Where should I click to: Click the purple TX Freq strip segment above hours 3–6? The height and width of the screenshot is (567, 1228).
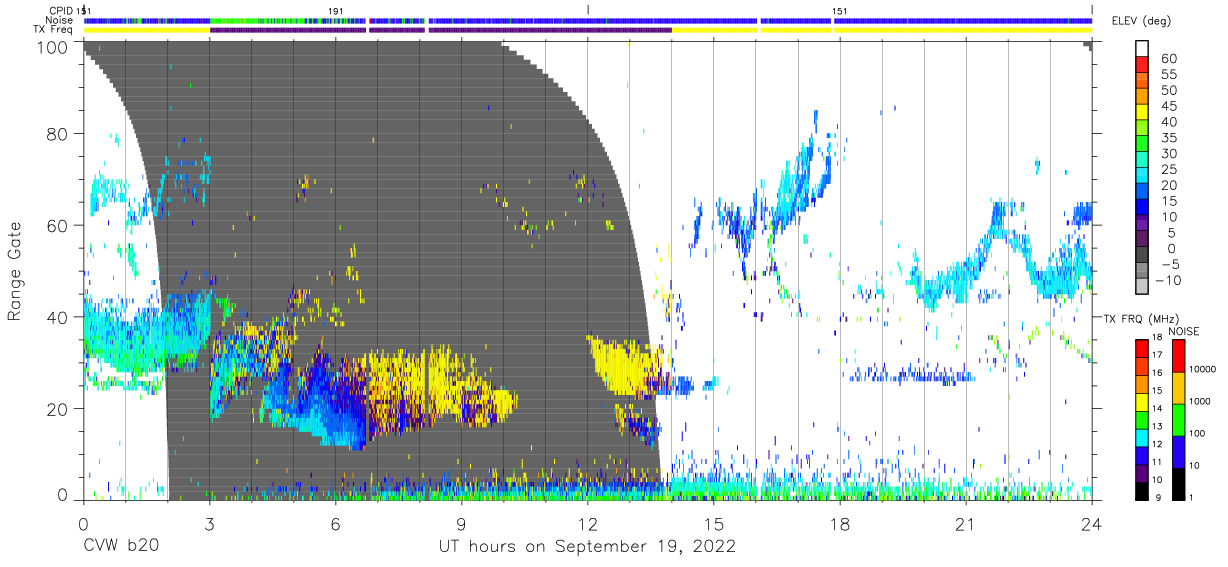click(x=288, y=30)
